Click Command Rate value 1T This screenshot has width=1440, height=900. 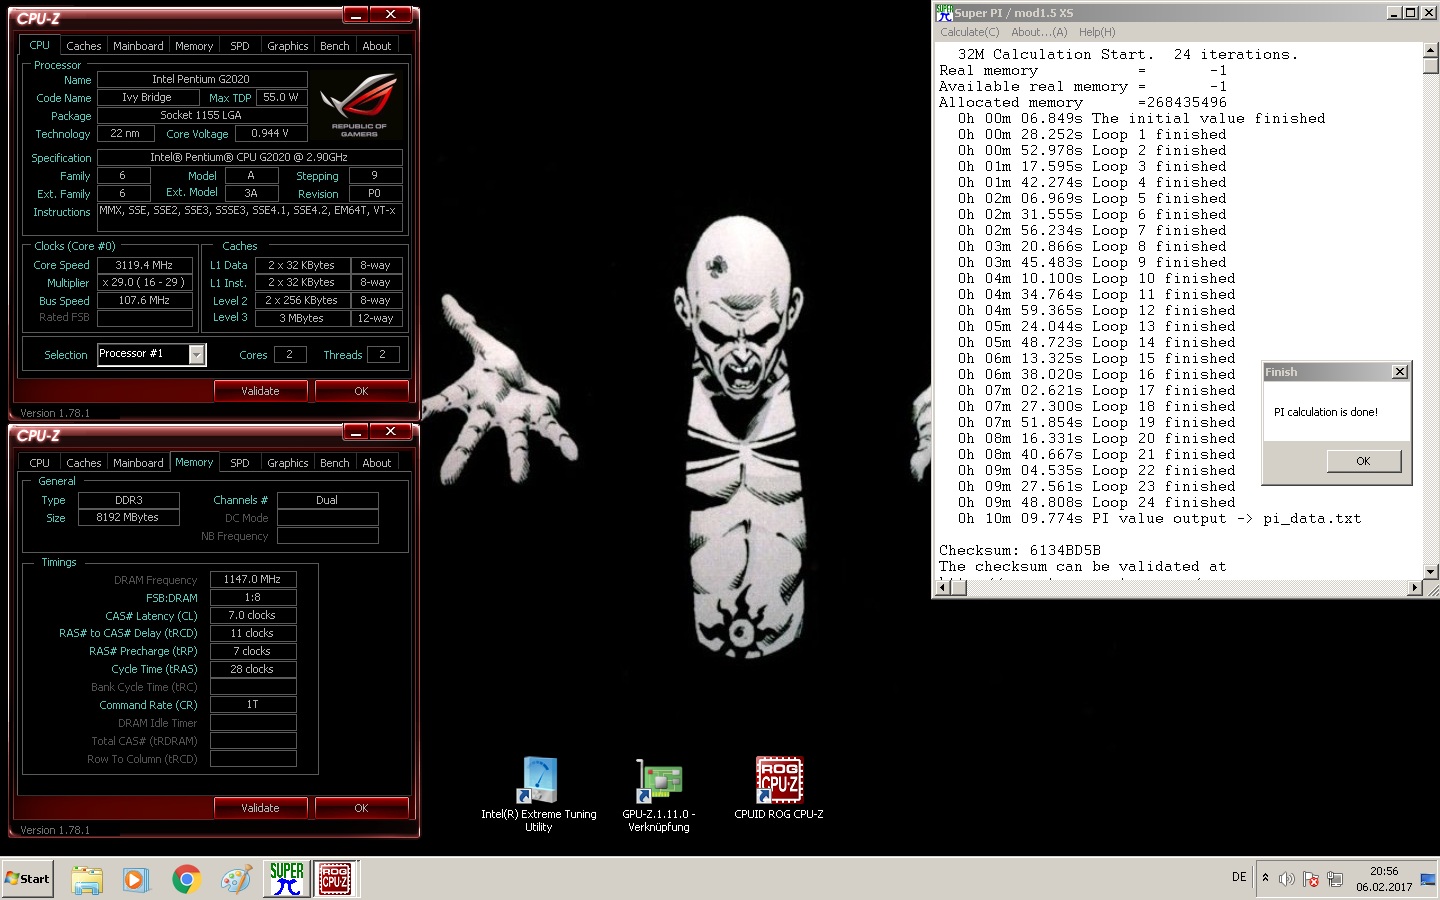tap(252, 705)
